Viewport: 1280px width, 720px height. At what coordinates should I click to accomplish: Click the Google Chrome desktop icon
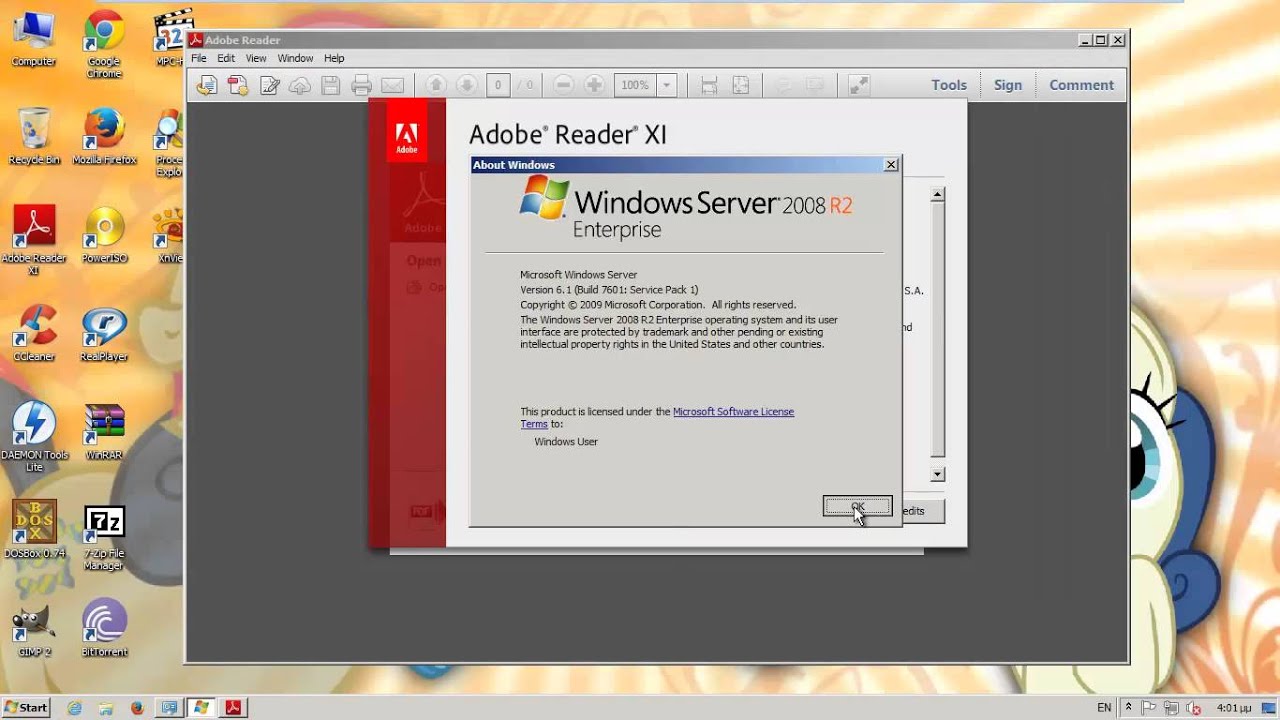click(104, 46)
